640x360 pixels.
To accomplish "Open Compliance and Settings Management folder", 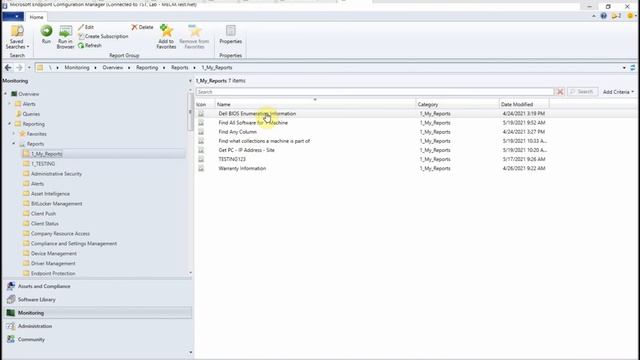I will click(x=74, y=244).
